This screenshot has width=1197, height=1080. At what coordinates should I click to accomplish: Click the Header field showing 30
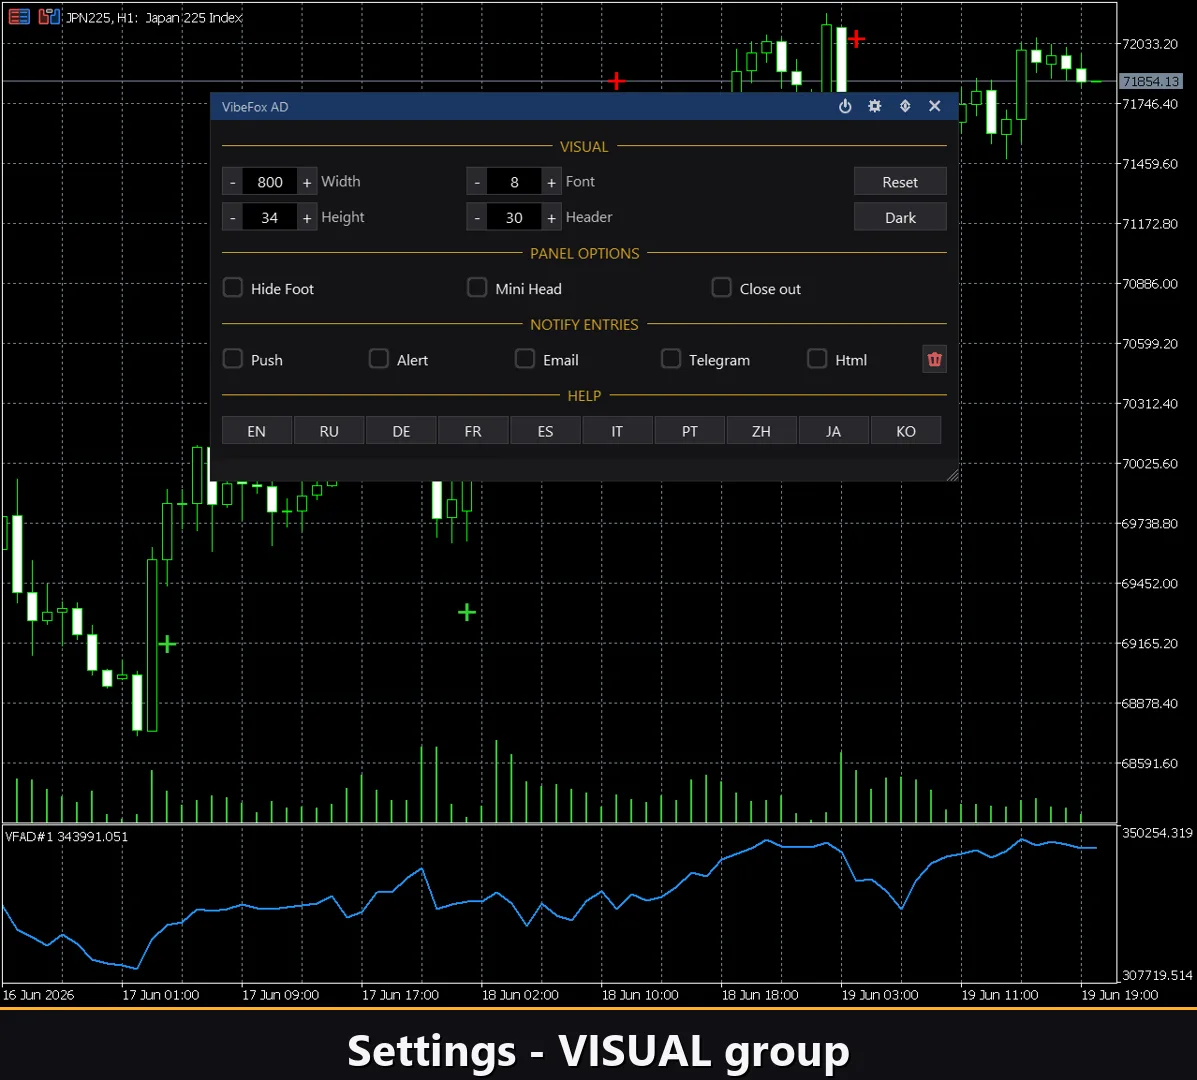click(514, 218)
